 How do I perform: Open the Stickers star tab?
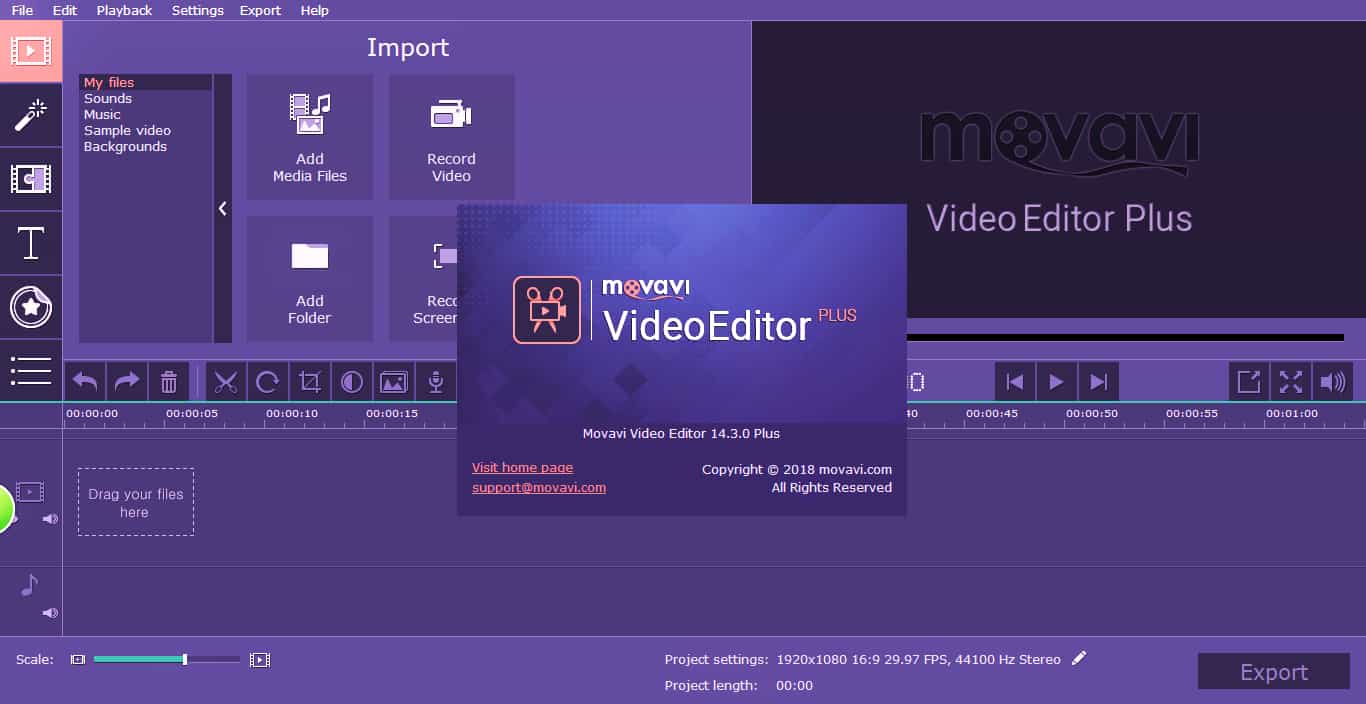[x=31, y=307]
